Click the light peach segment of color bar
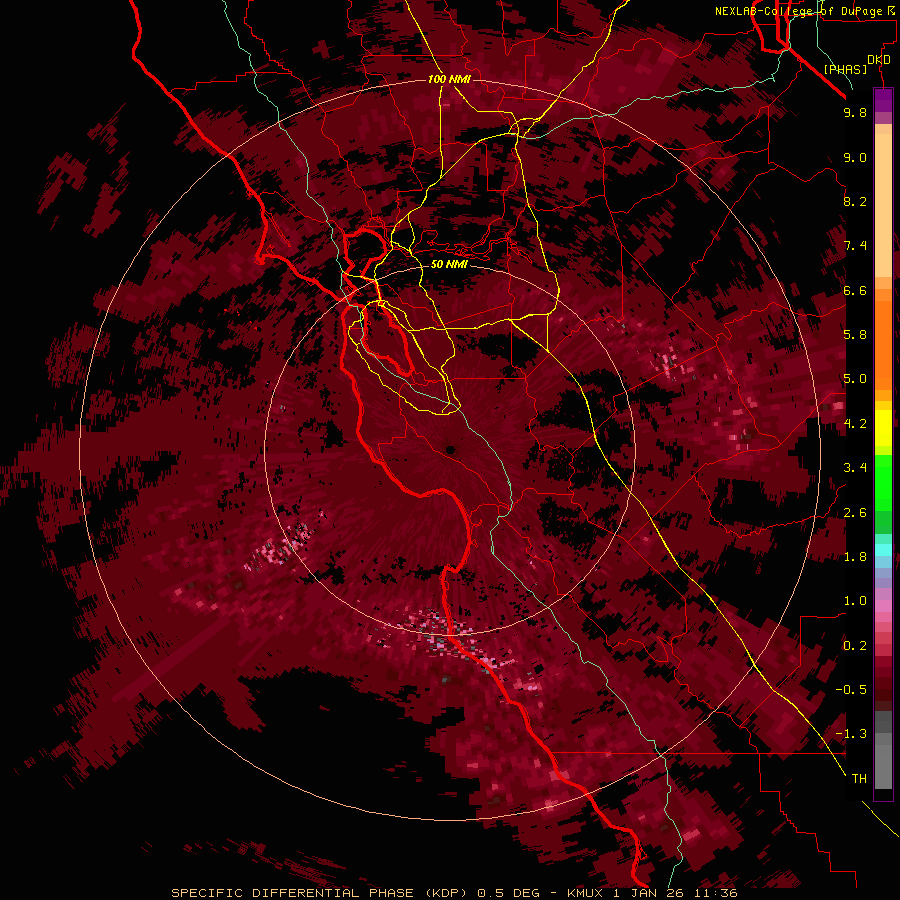Image resolution: width=900 pixels, height=900 pixels. click(883, 205)
